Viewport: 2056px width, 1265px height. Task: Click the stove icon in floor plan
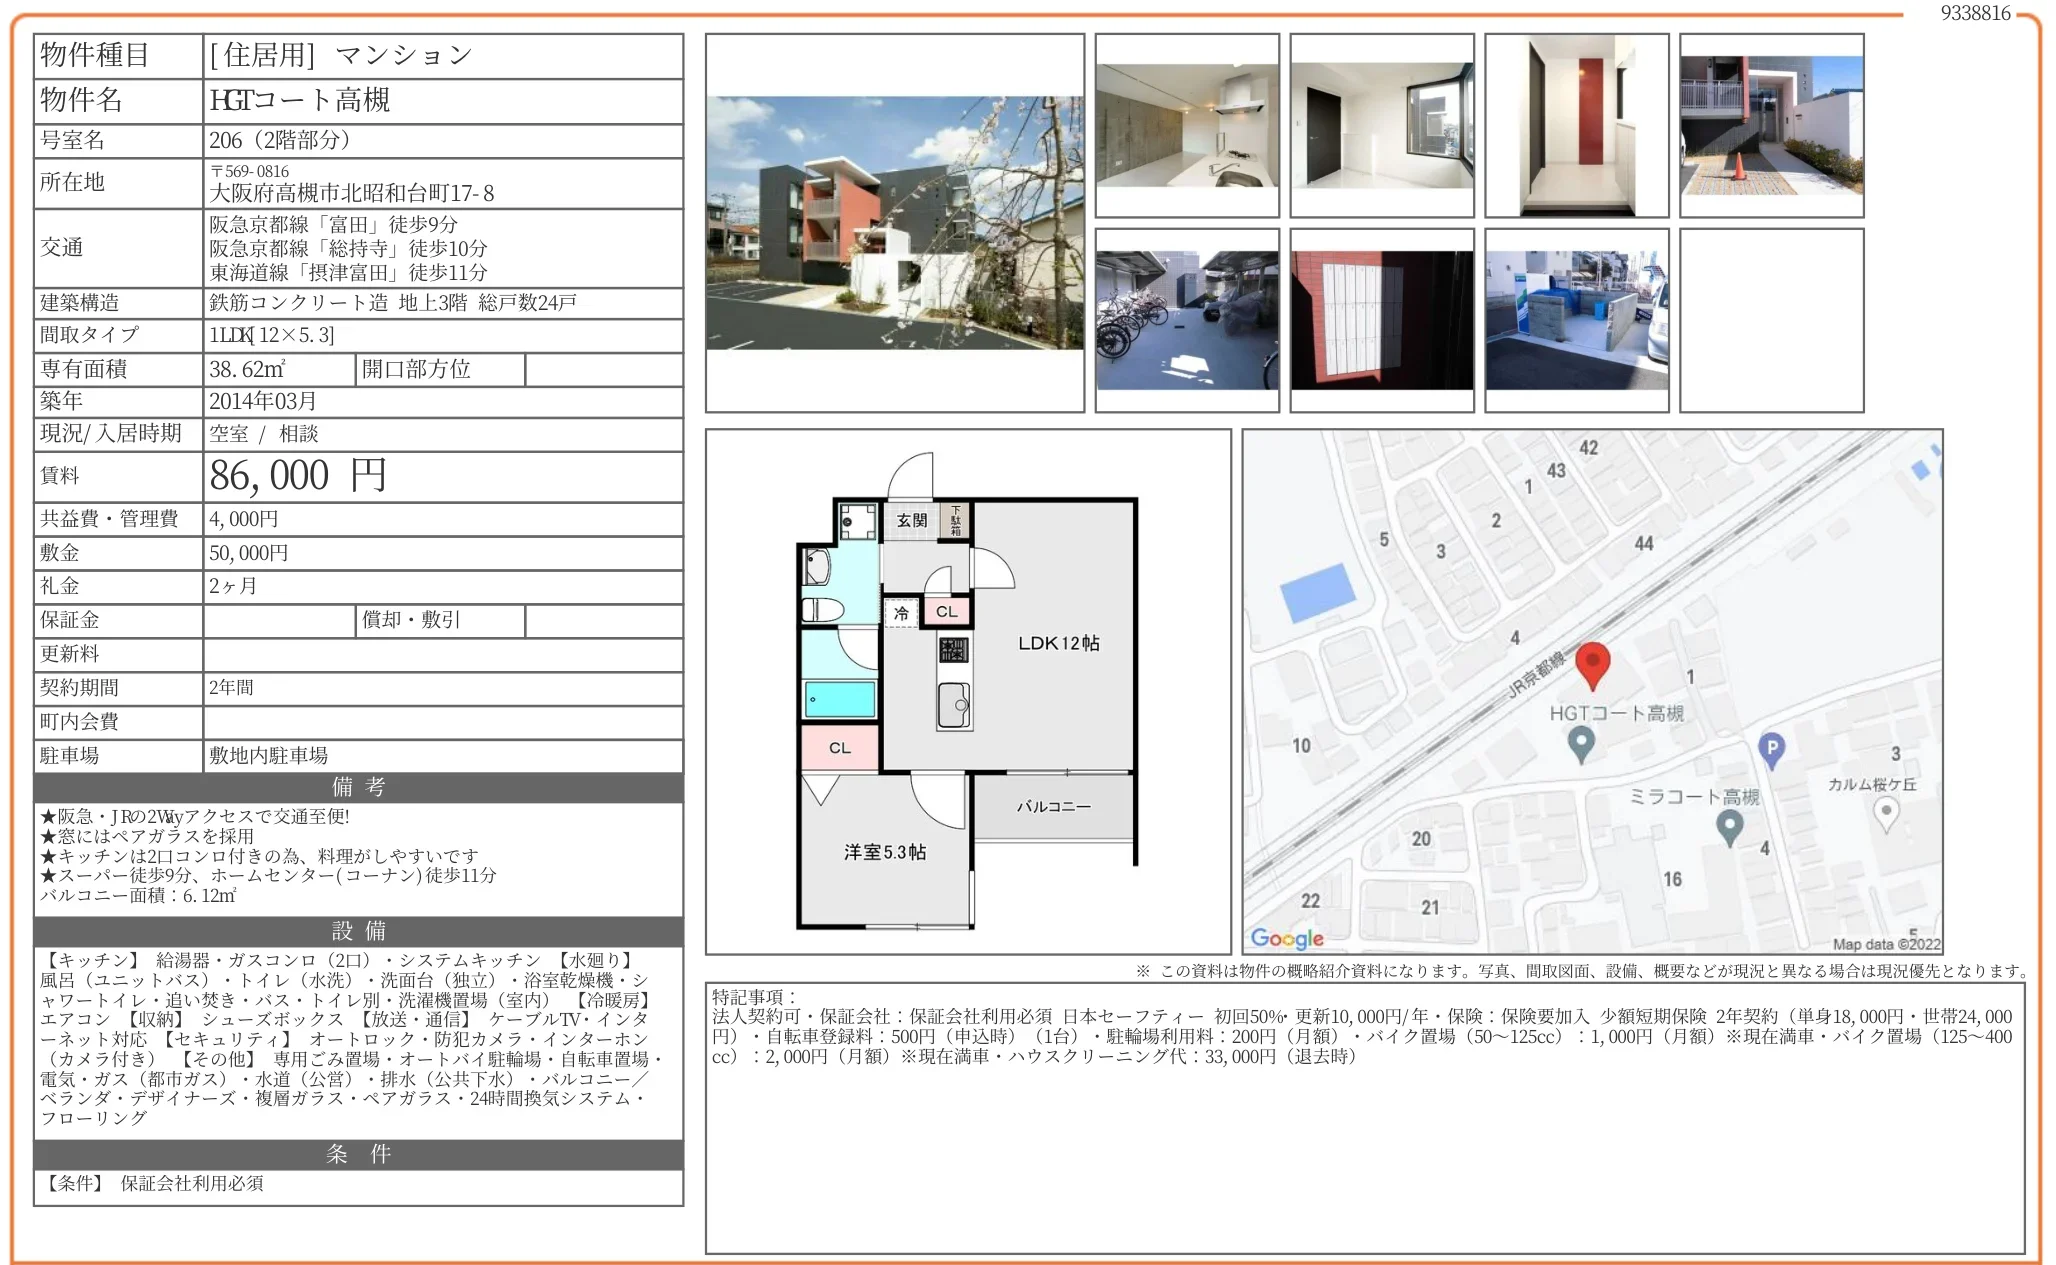[953, 650]
